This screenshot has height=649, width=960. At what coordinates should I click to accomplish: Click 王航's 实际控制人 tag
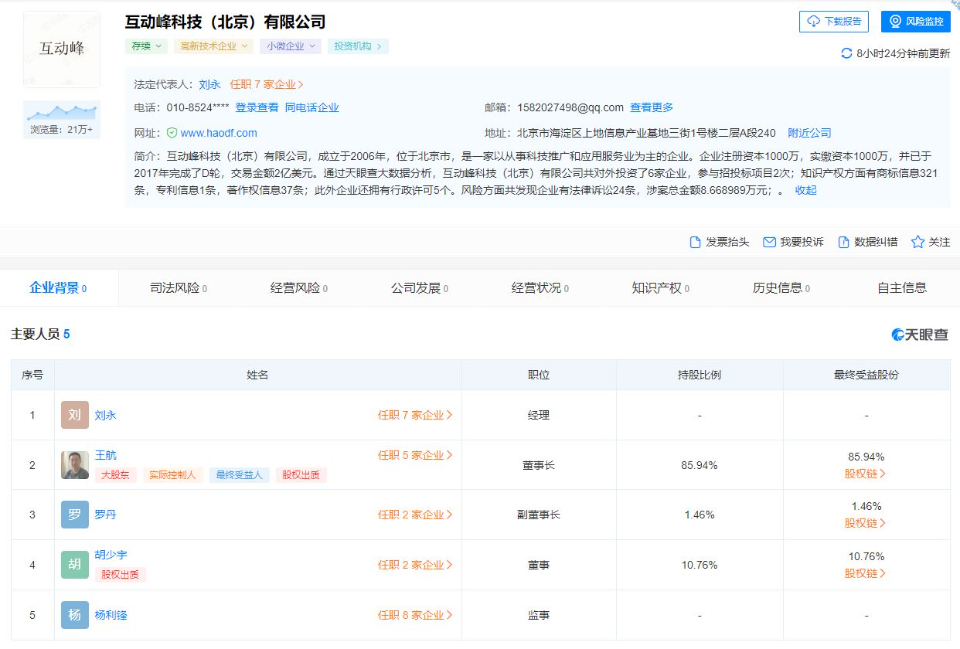[172, 475]
